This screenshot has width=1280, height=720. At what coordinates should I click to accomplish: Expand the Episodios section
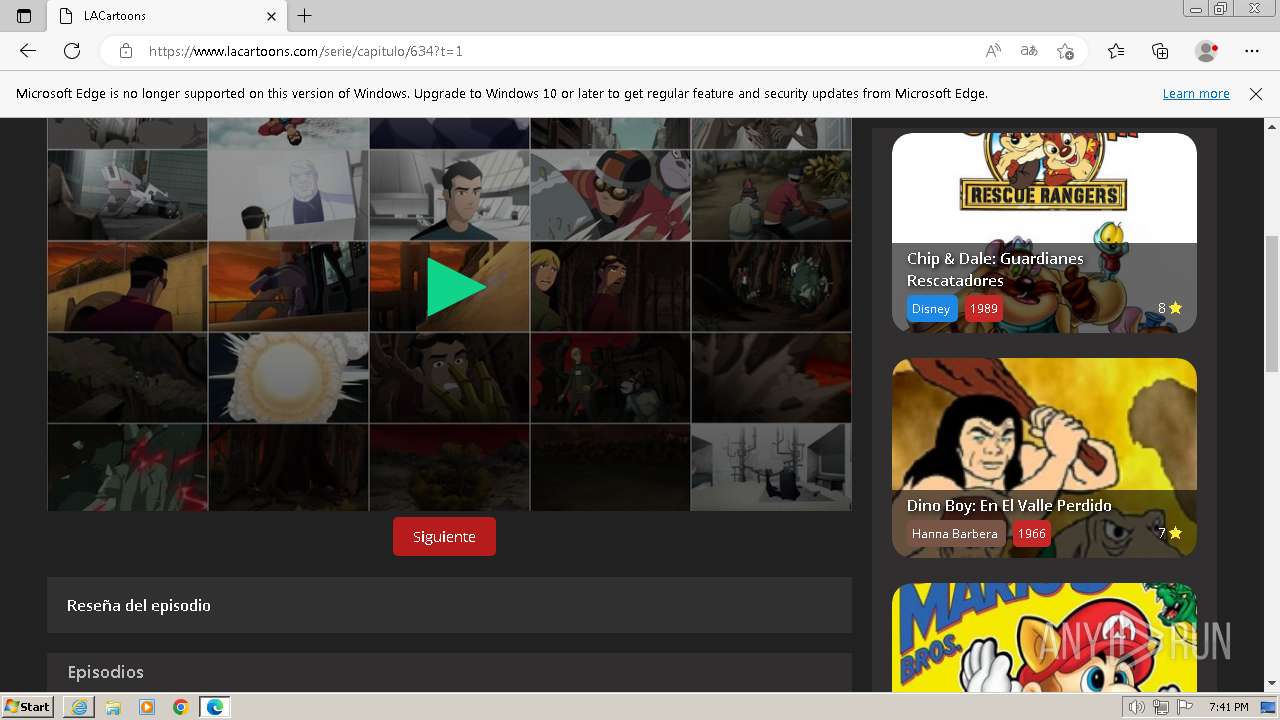tap(449, 672)
